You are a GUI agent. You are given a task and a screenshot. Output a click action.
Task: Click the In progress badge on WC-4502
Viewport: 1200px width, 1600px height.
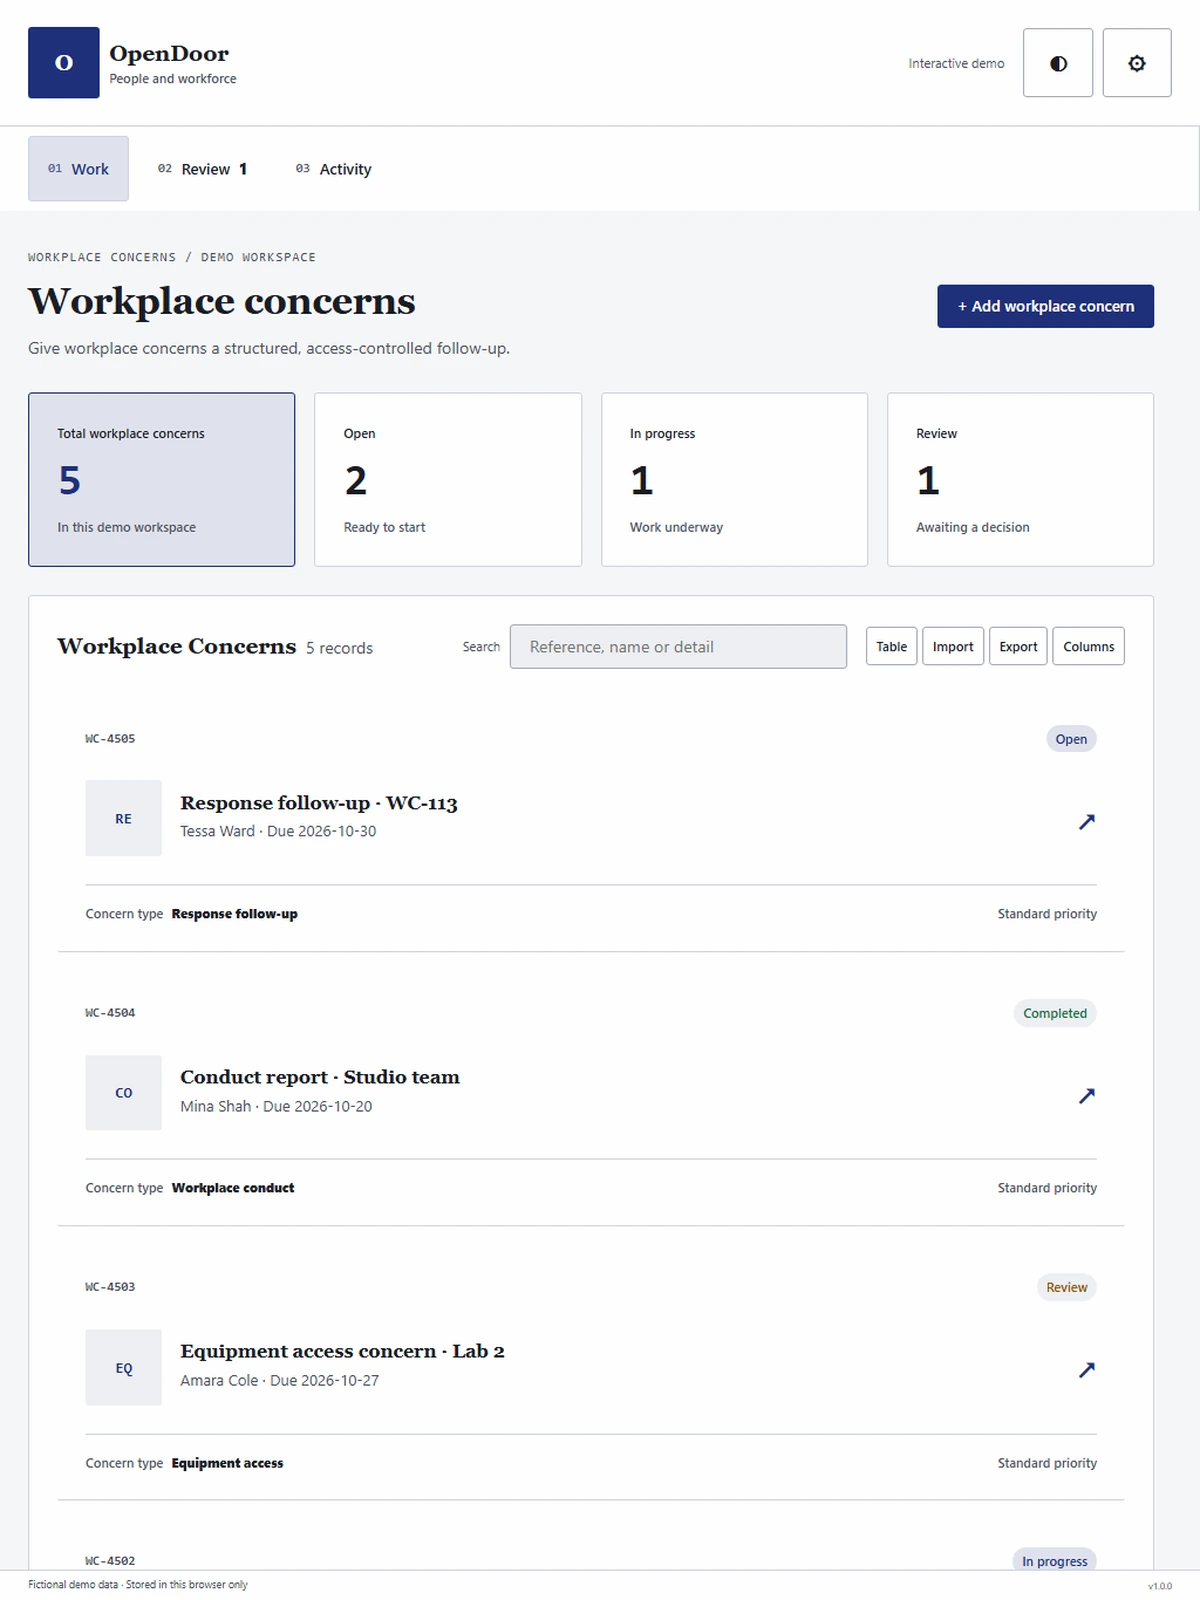pos(1054,1560)
